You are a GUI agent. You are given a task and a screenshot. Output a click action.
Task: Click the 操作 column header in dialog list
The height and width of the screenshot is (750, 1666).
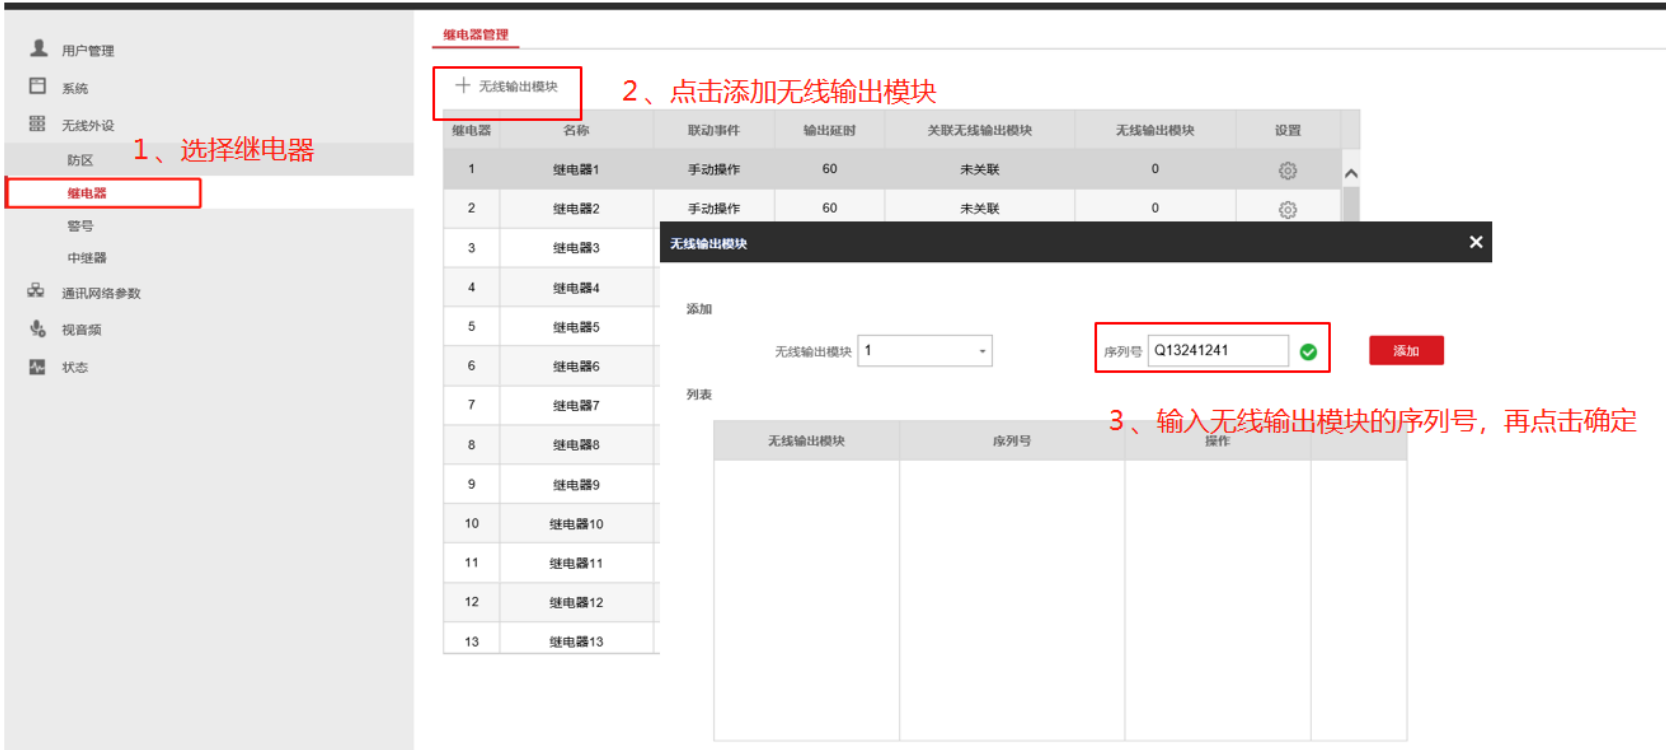(x=1217, y=441)
